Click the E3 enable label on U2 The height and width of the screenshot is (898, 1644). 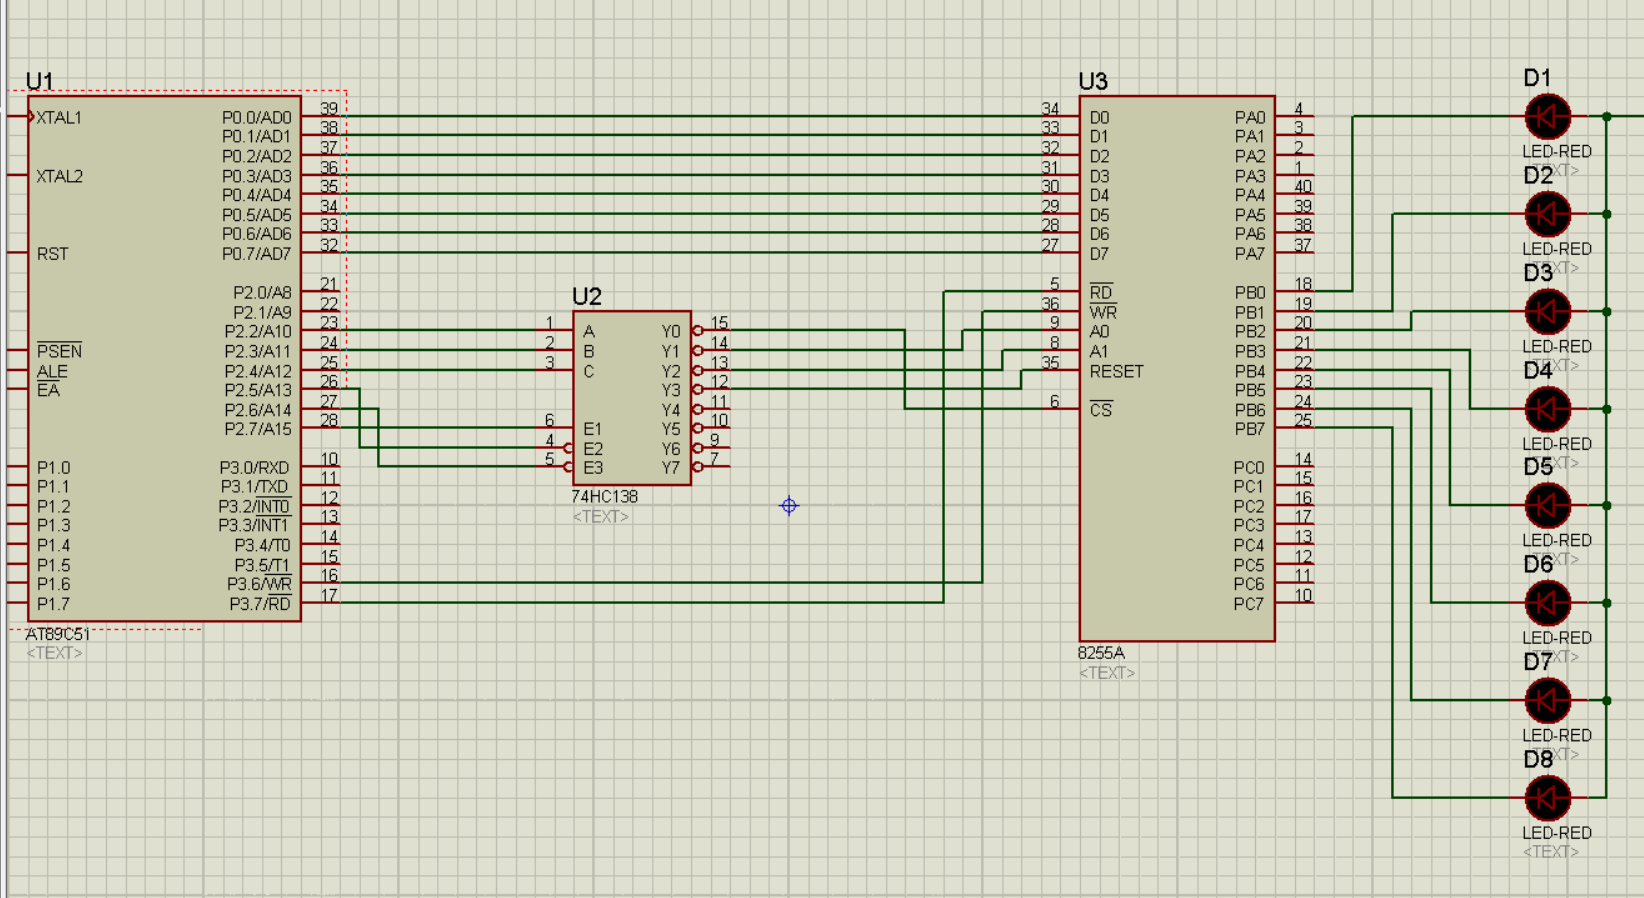pyautogui.click(x=593, y=468)
